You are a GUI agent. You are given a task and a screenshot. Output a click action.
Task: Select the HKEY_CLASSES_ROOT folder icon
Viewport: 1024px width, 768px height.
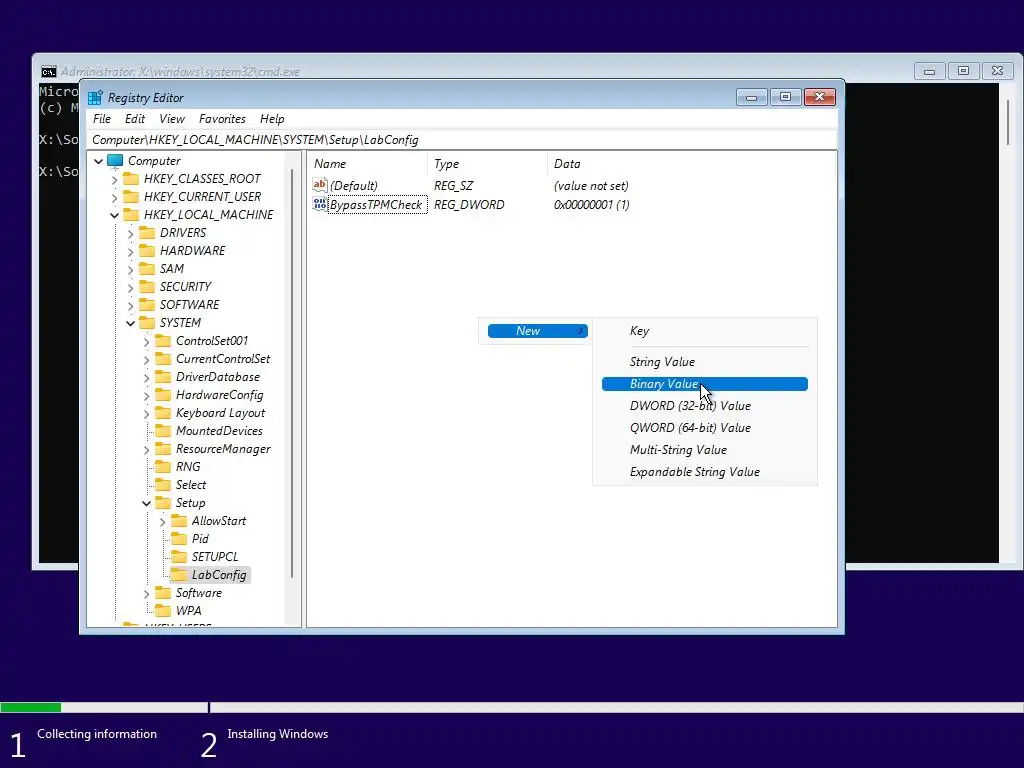coord(131,179)
